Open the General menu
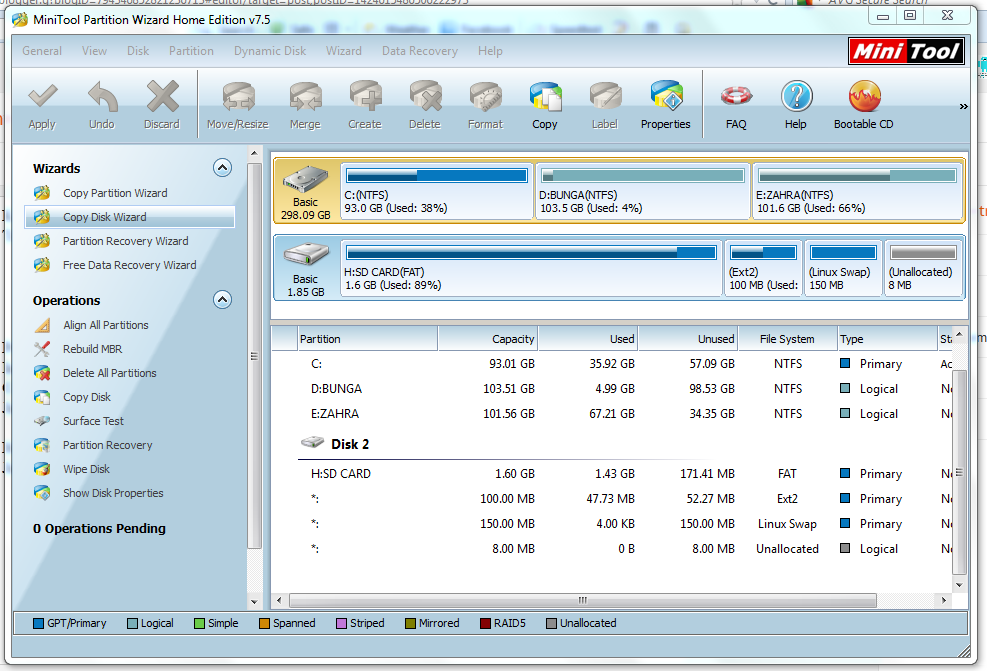Screen dimensions: 987x671 42,51
